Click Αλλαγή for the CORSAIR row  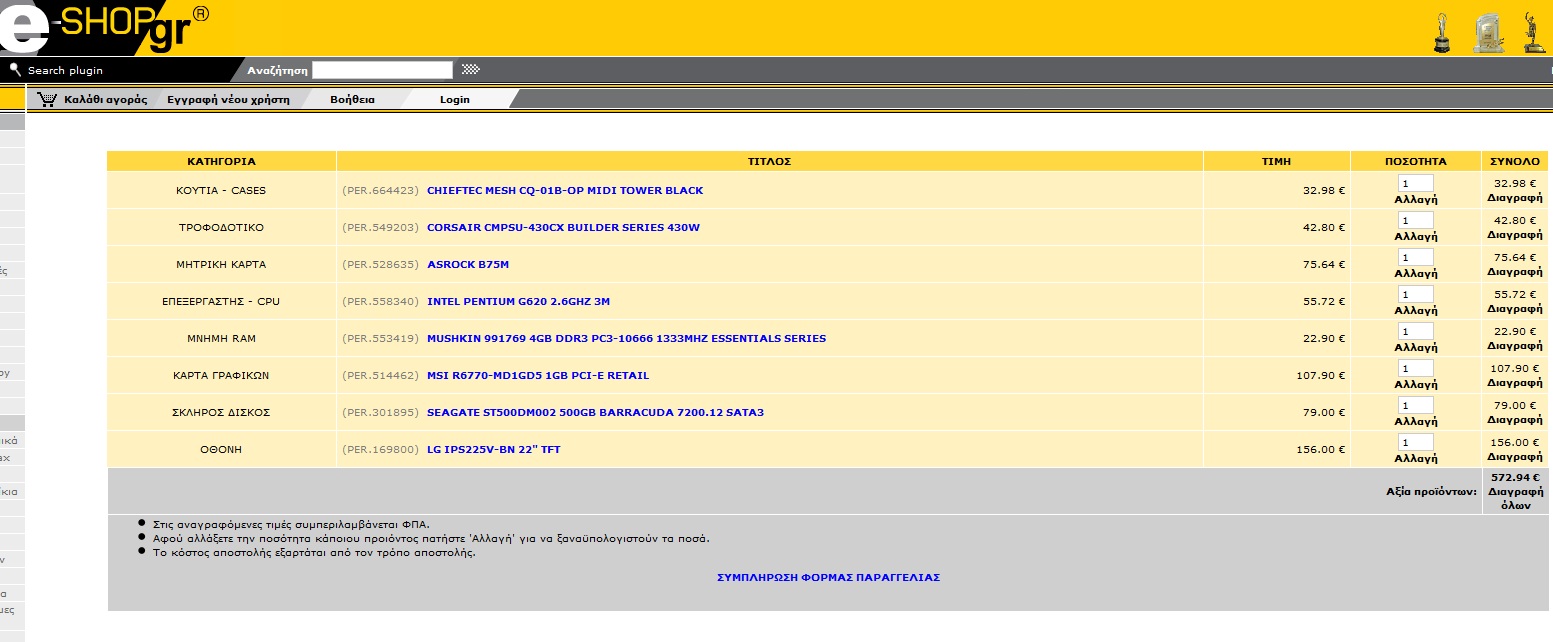pyautogui.click(x=1416, y=236)
